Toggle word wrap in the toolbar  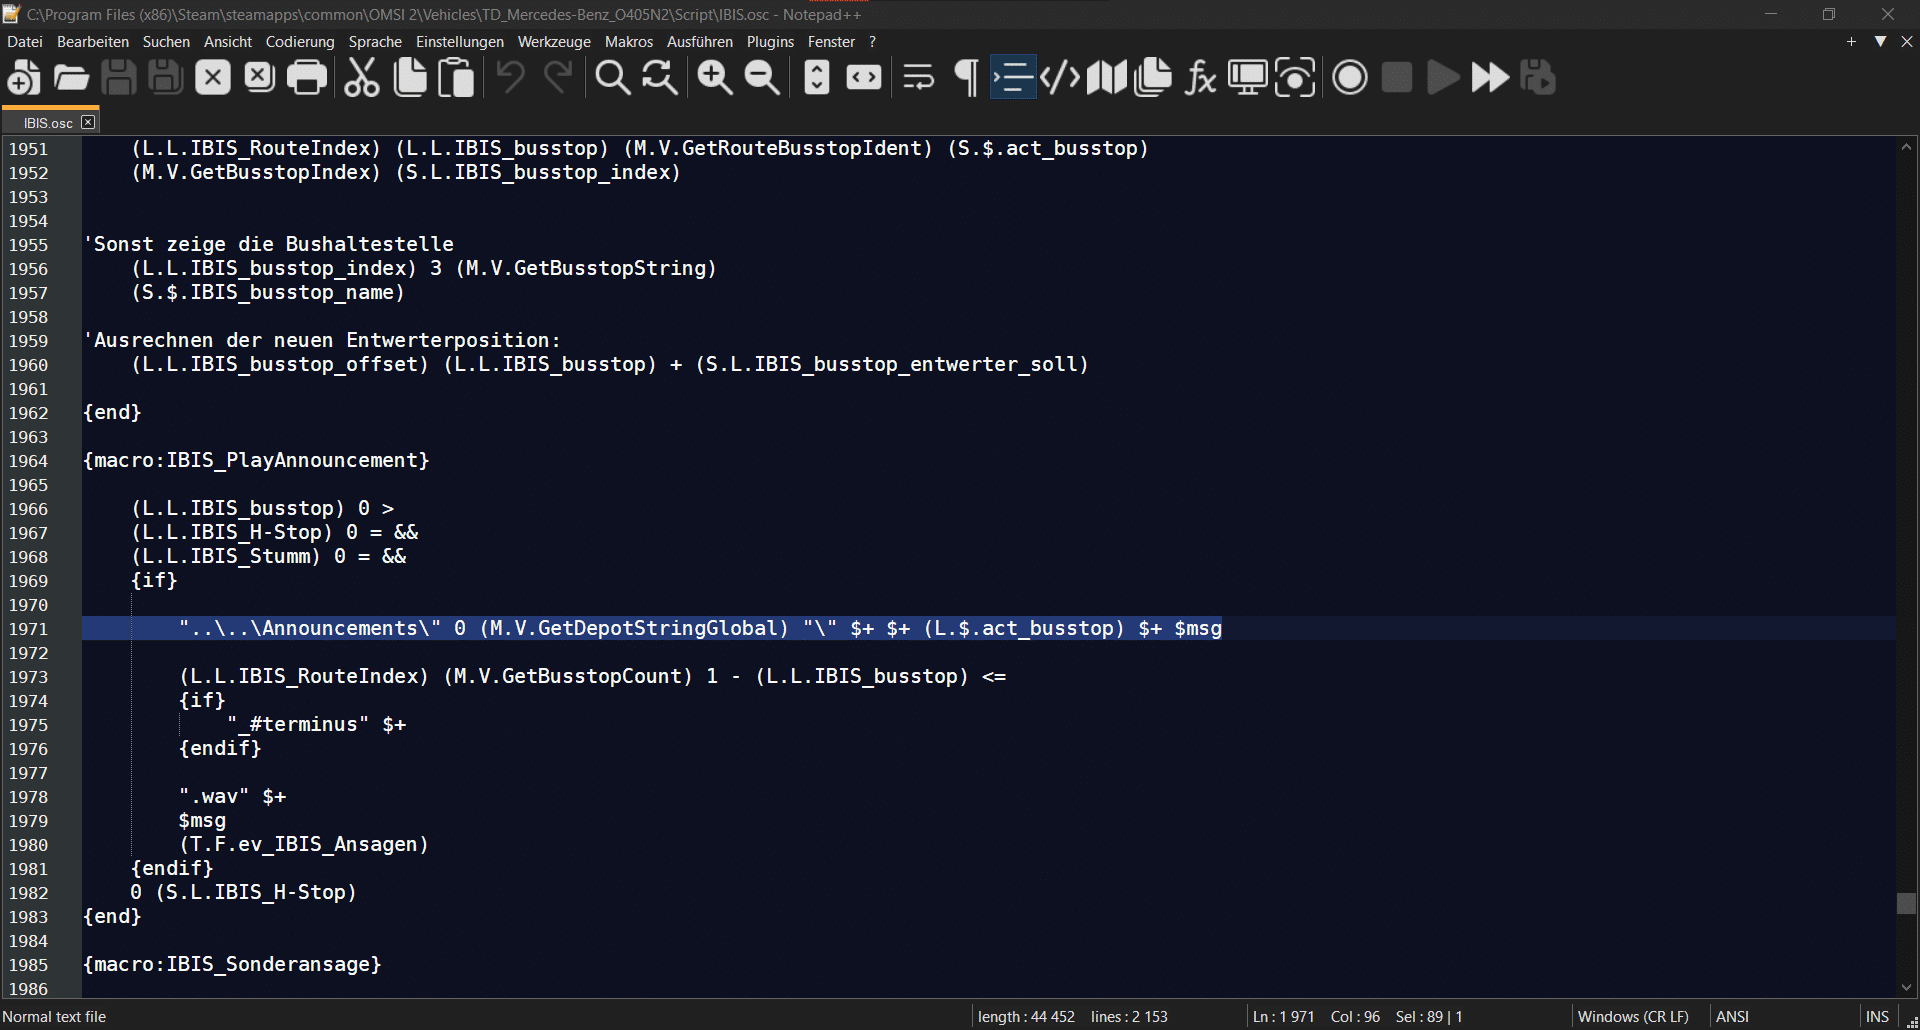918,78
